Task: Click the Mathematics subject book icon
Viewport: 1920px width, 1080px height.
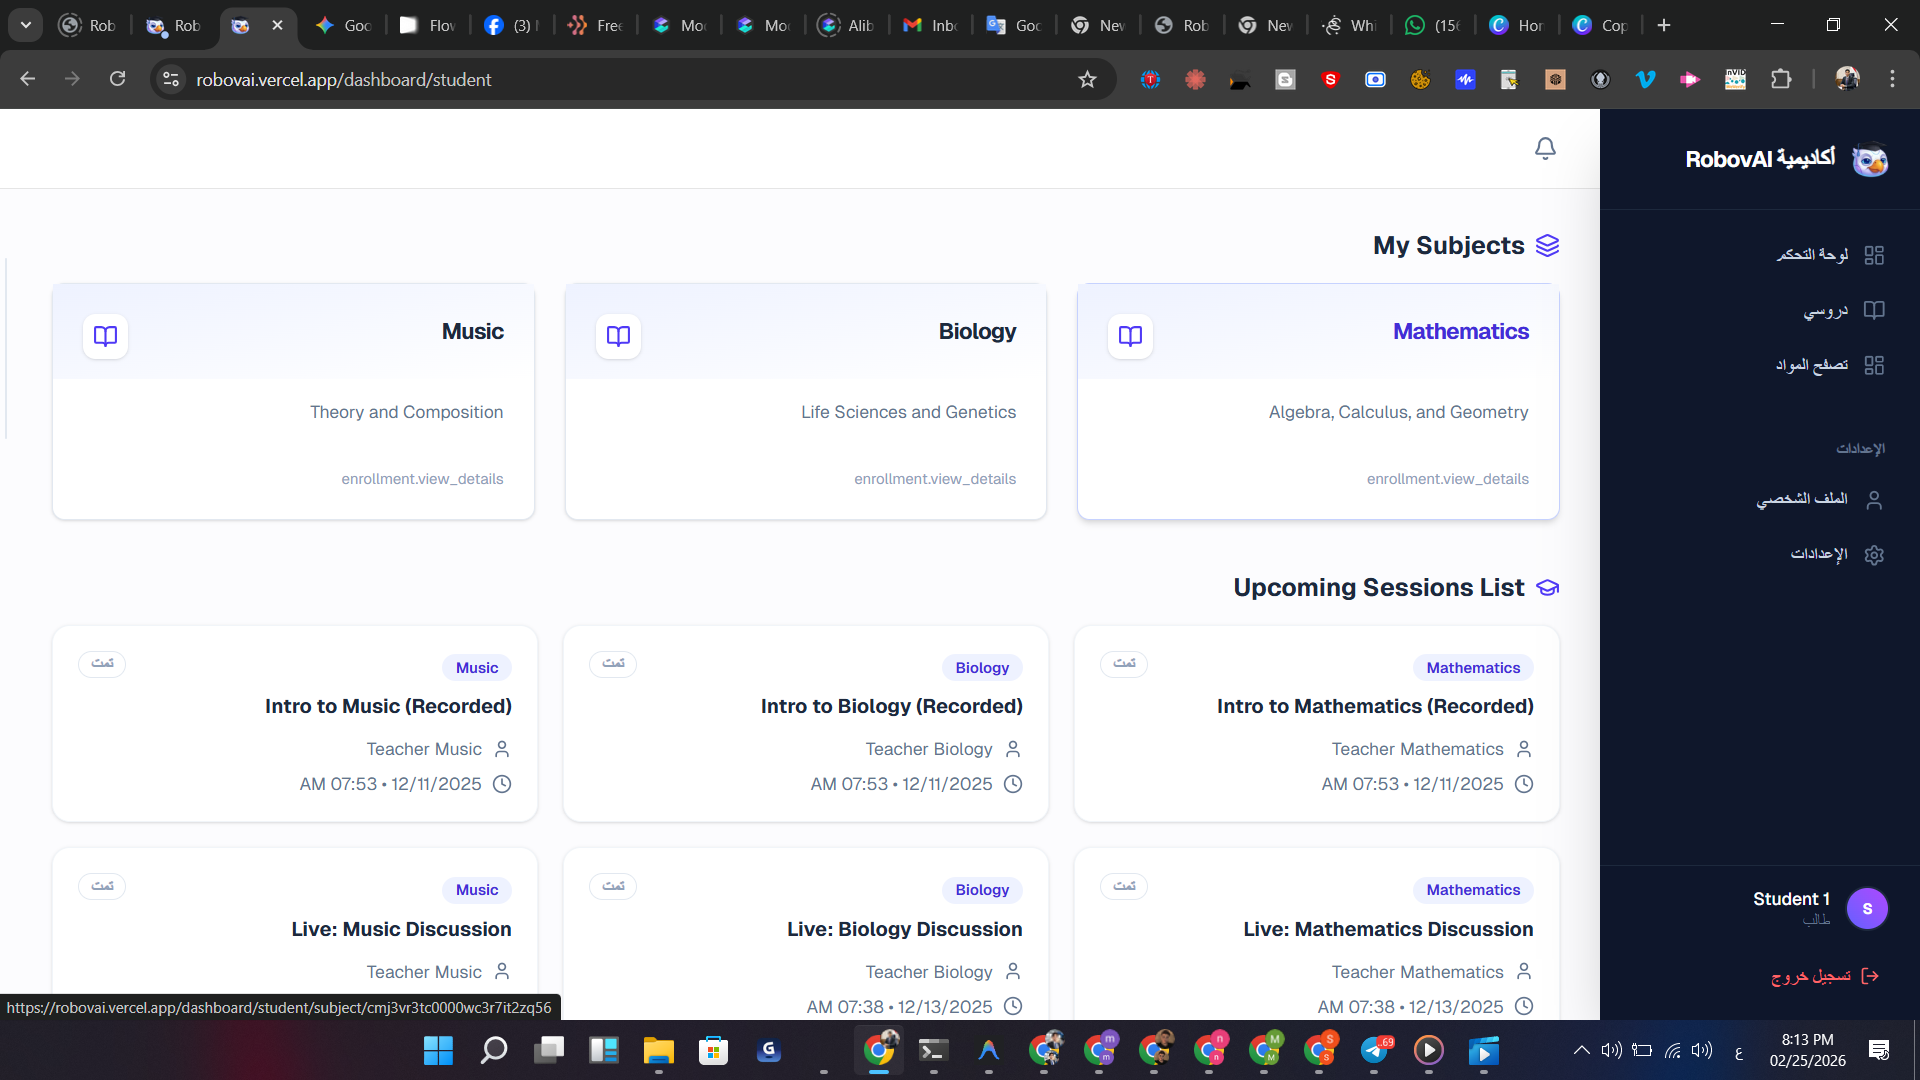Action: tap(1130, 336)
